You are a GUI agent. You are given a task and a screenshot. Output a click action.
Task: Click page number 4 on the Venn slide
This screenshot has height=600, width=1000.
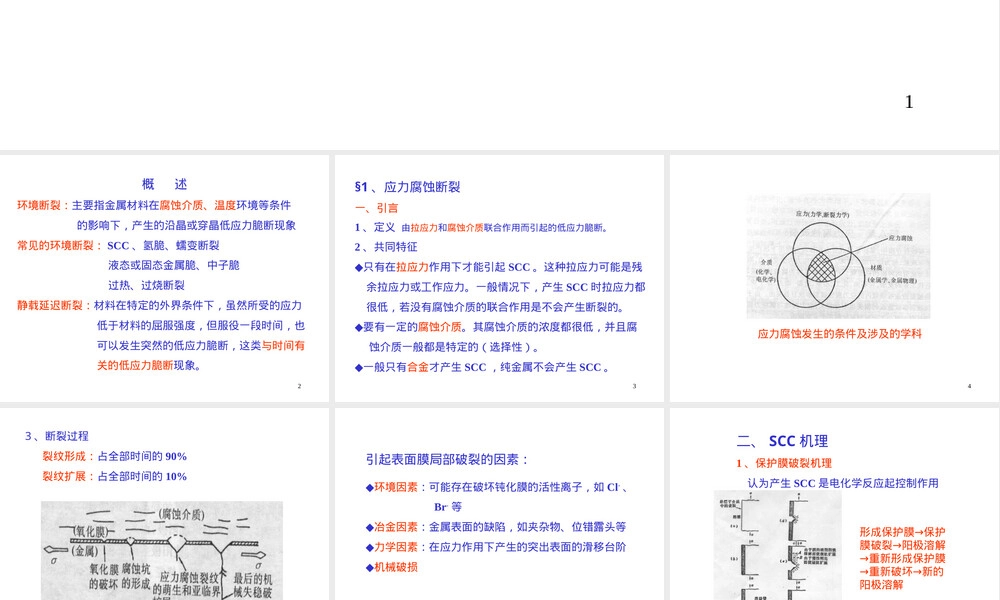pyautogui.click(x=969, y=386)
